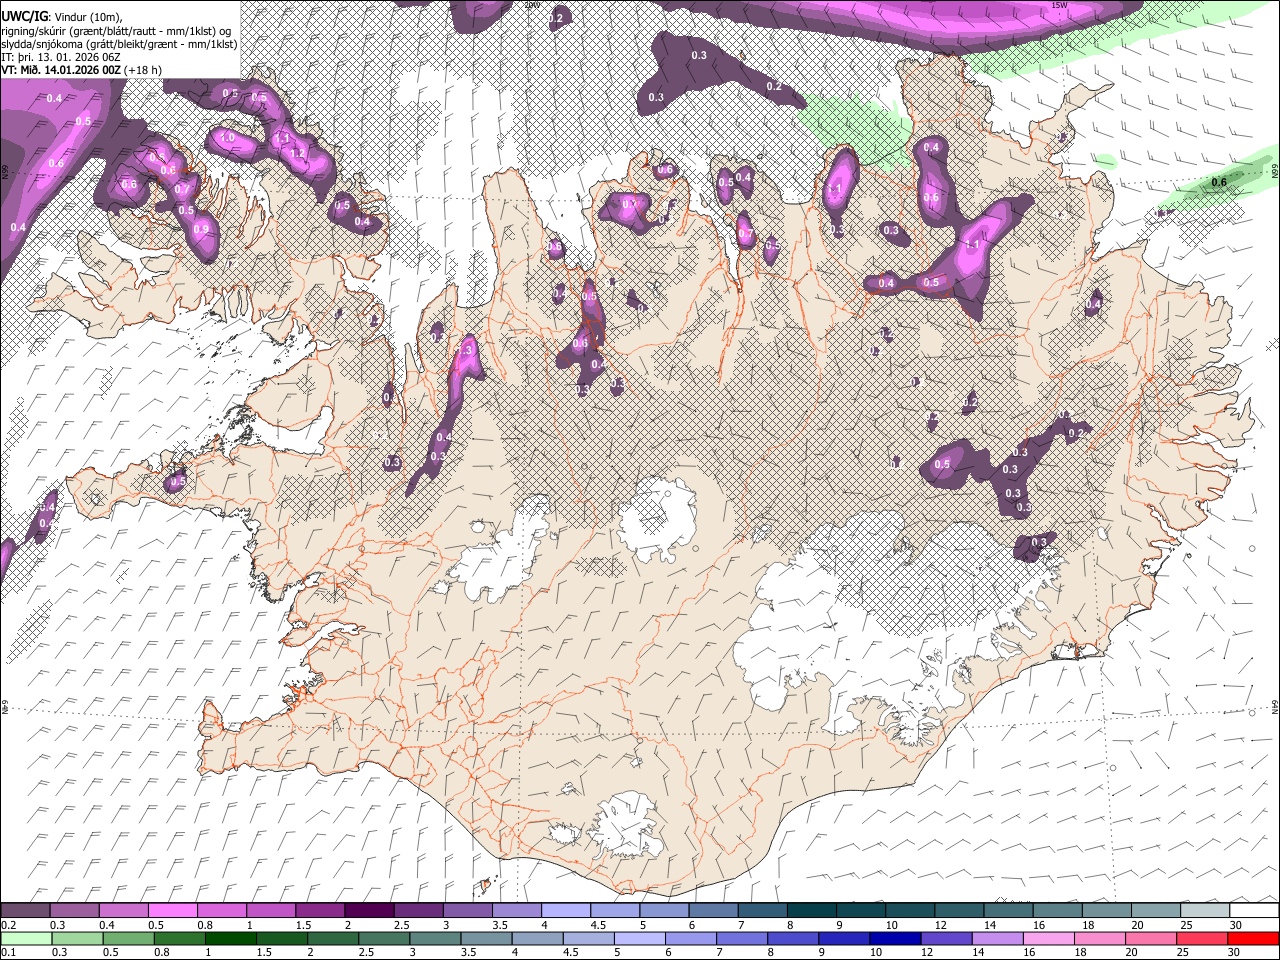Click the 'IT: þri. 13. 01. 2026 06Z' line
This screenshot has height=960, width=1280.
[x=61, y=57]
